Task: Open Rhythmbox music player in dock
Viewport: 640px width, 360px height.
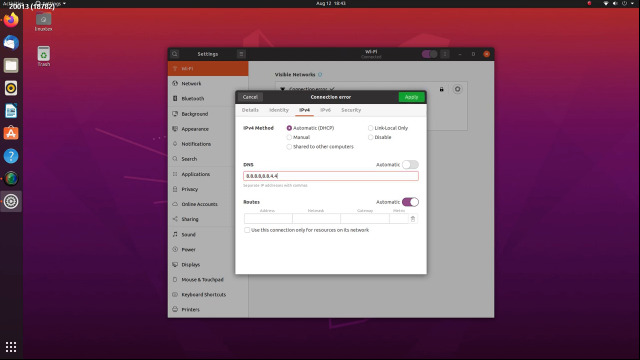Action: (x=11, y=88)
